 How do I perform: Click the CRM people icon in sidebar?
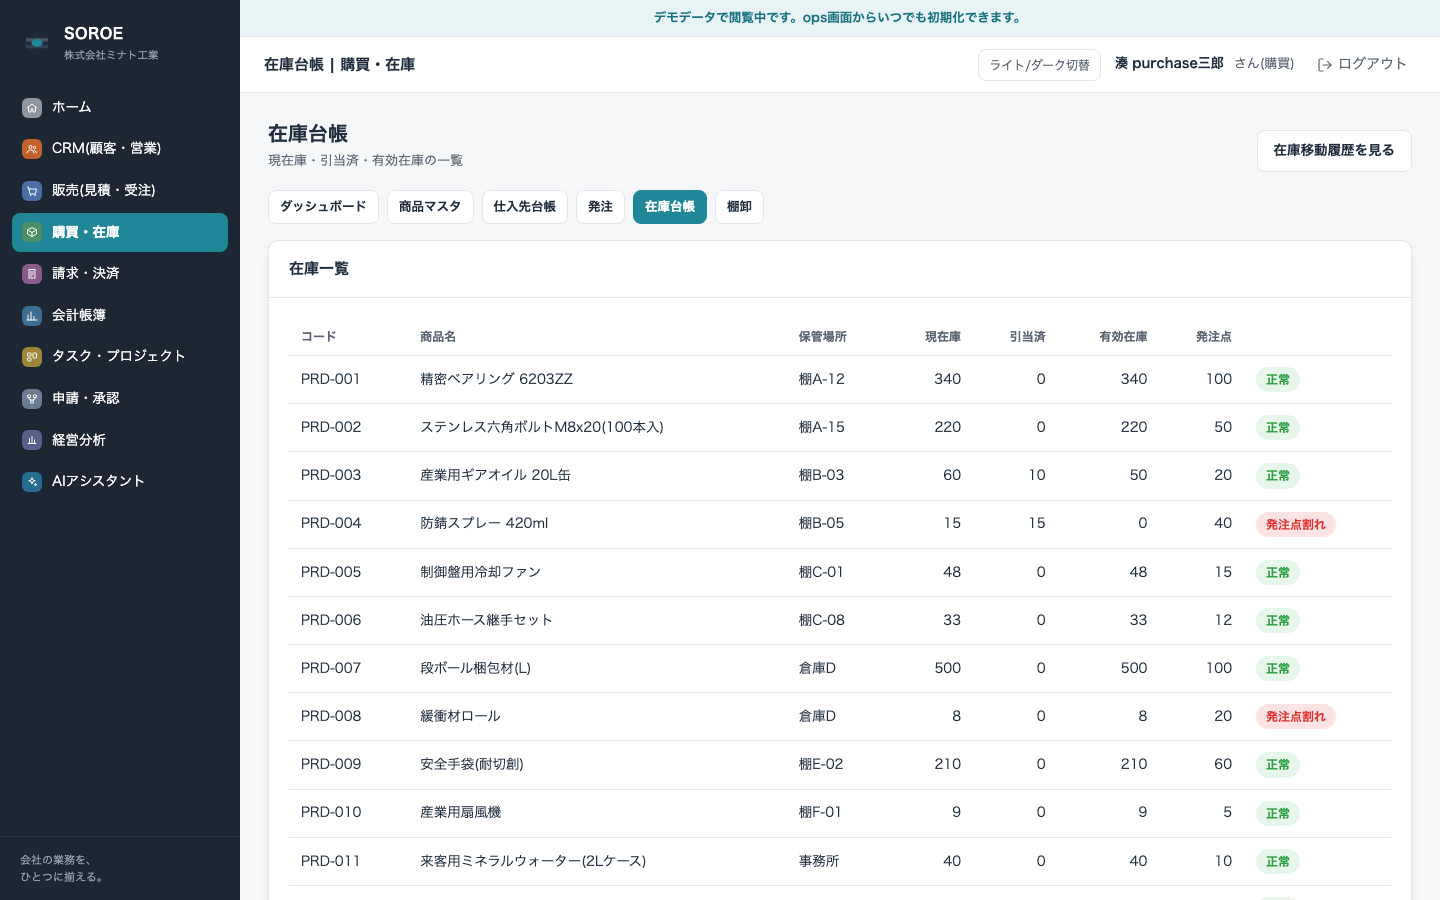click(32, 149)
